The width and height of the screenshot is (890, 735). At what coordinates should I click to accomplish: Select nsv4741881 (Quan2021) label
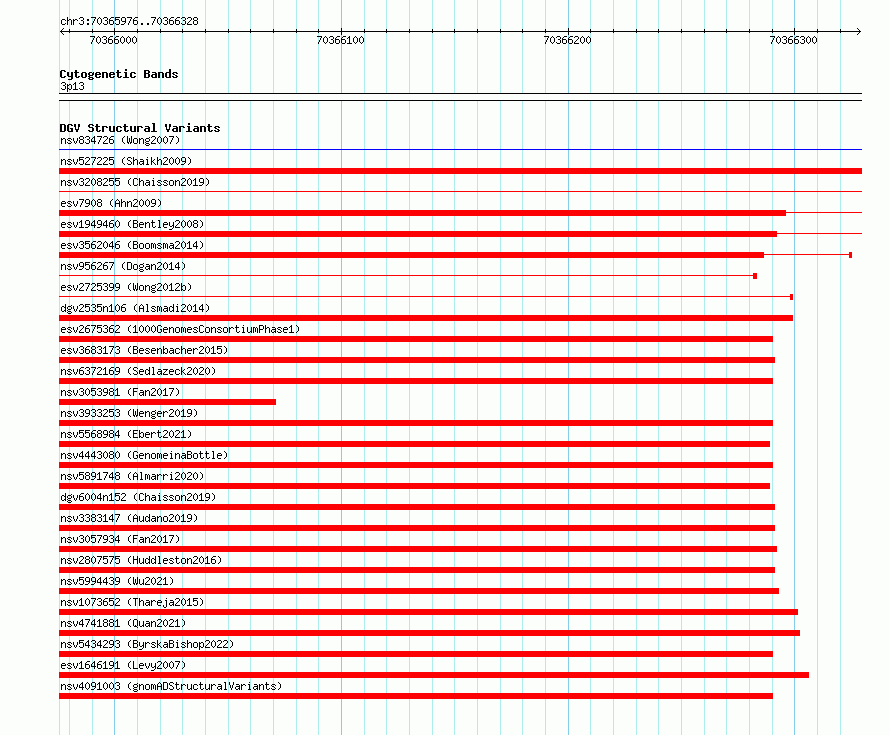click(123, 623)
